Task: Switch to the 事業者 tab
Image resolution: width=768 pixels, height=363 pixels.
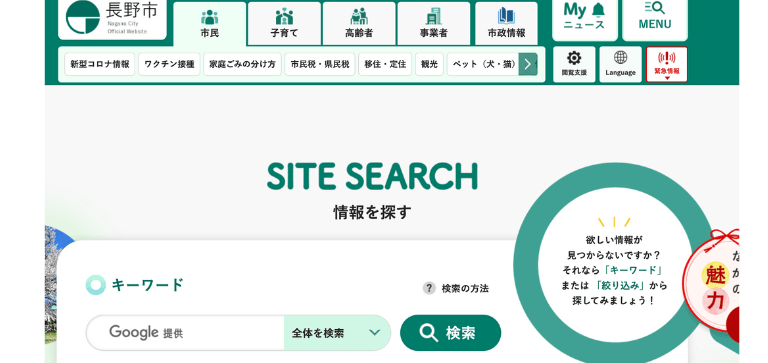Action: (x=433, y=24)
